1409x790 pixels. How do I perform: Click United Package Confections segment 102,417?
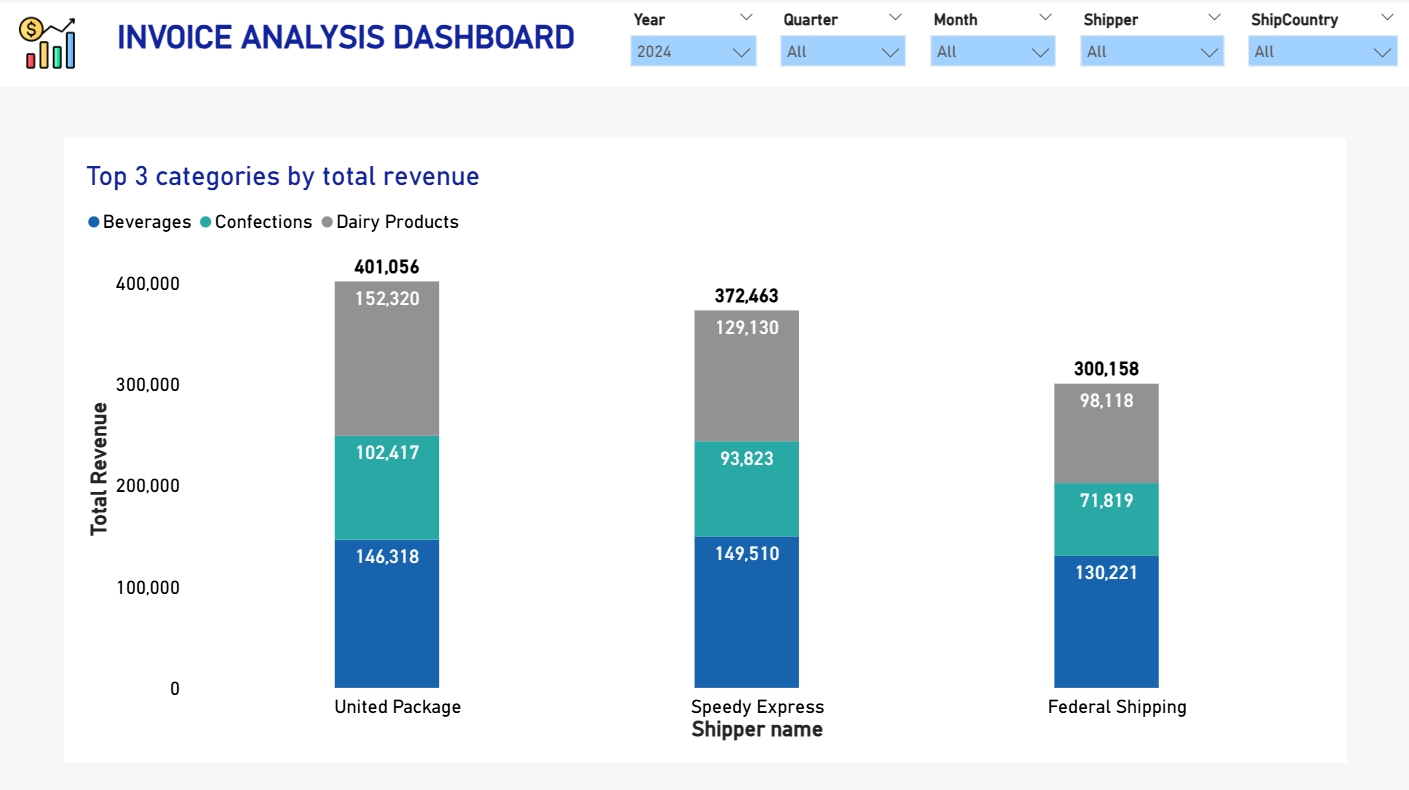(387, 488)
